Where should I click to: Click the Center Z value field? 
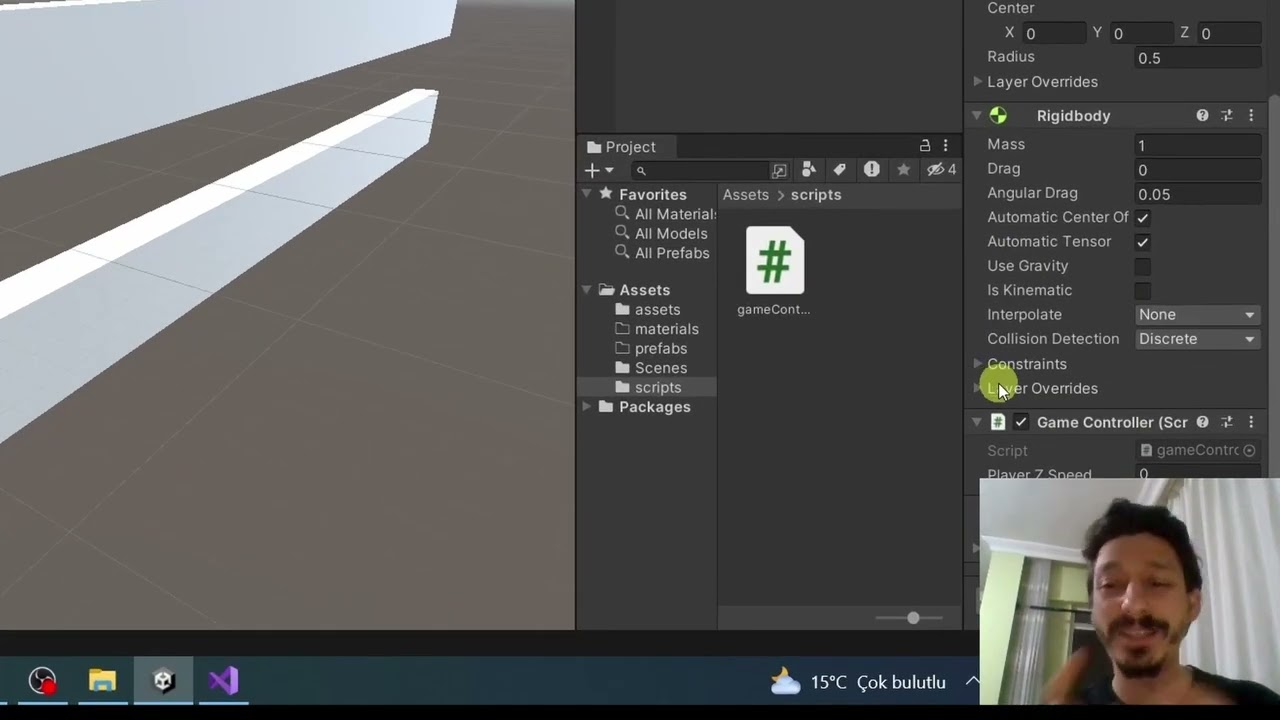pos(1229,33)
